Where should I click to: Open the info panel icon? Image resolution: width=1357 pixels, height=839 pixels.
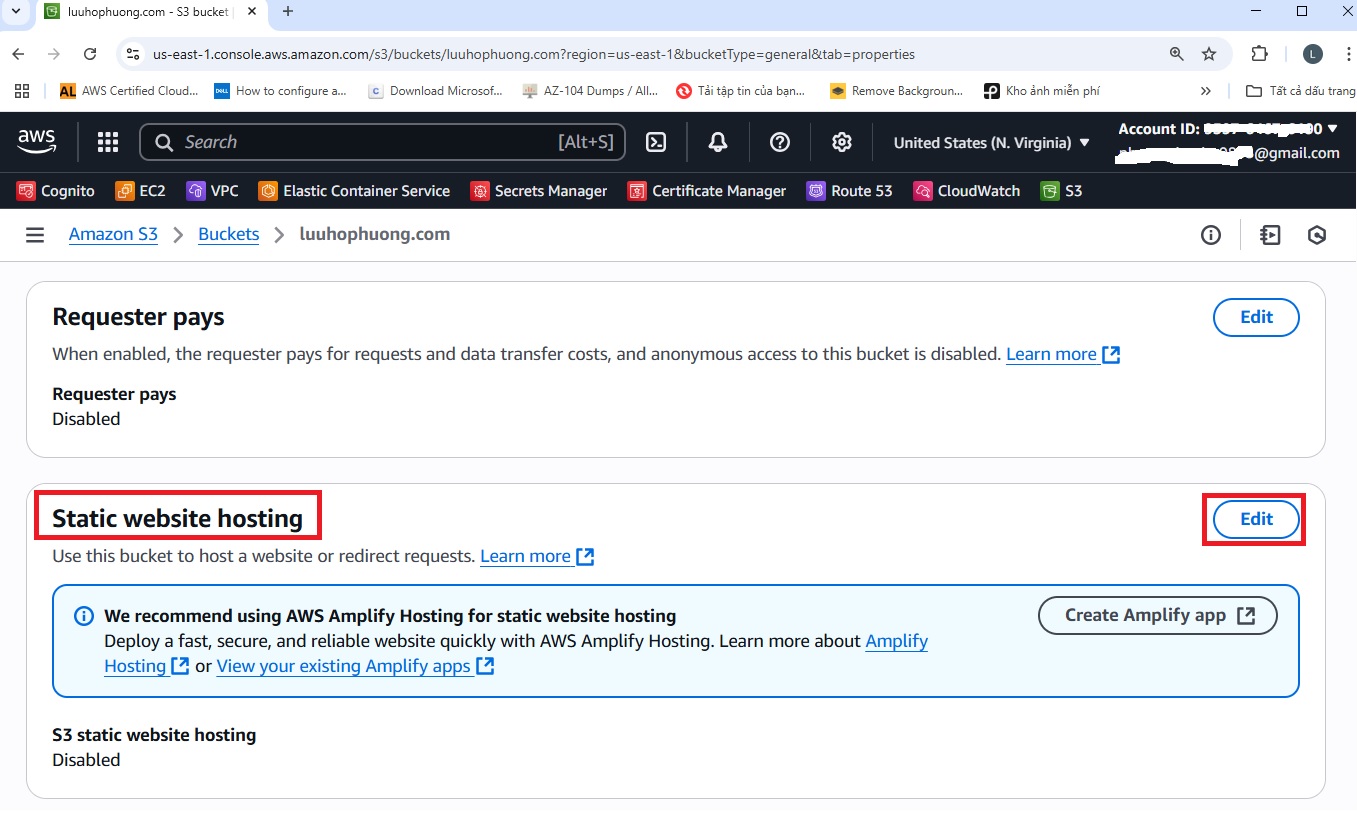[1210, 235]
